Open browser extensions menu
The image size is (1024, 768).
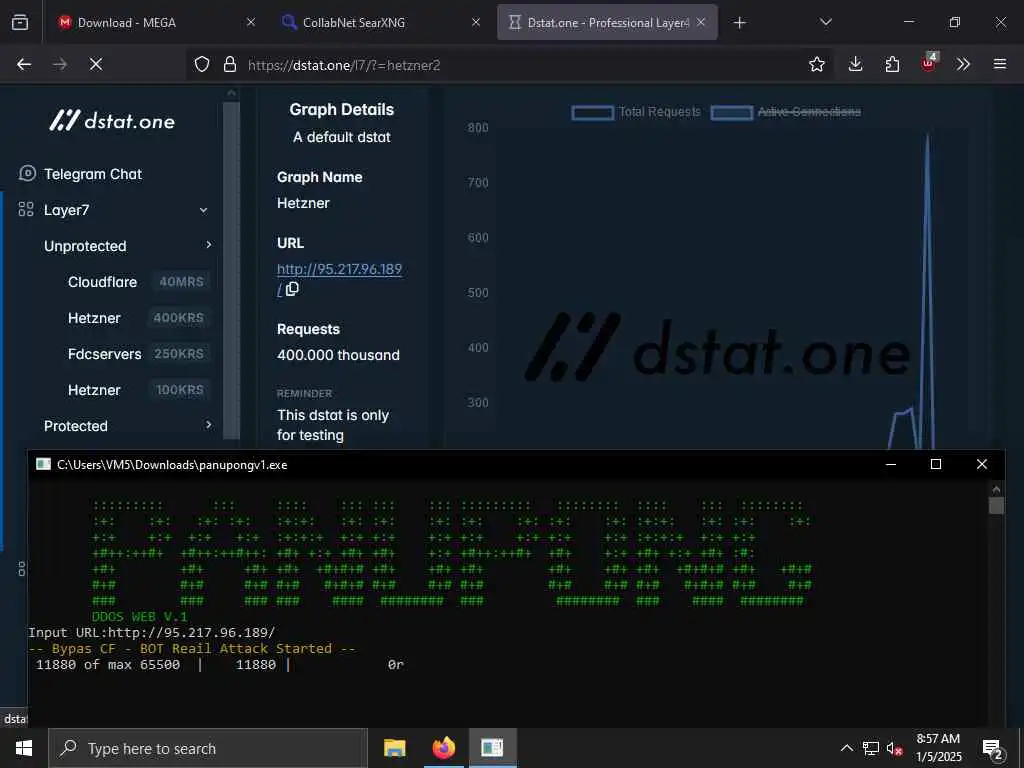pos(892,64)
